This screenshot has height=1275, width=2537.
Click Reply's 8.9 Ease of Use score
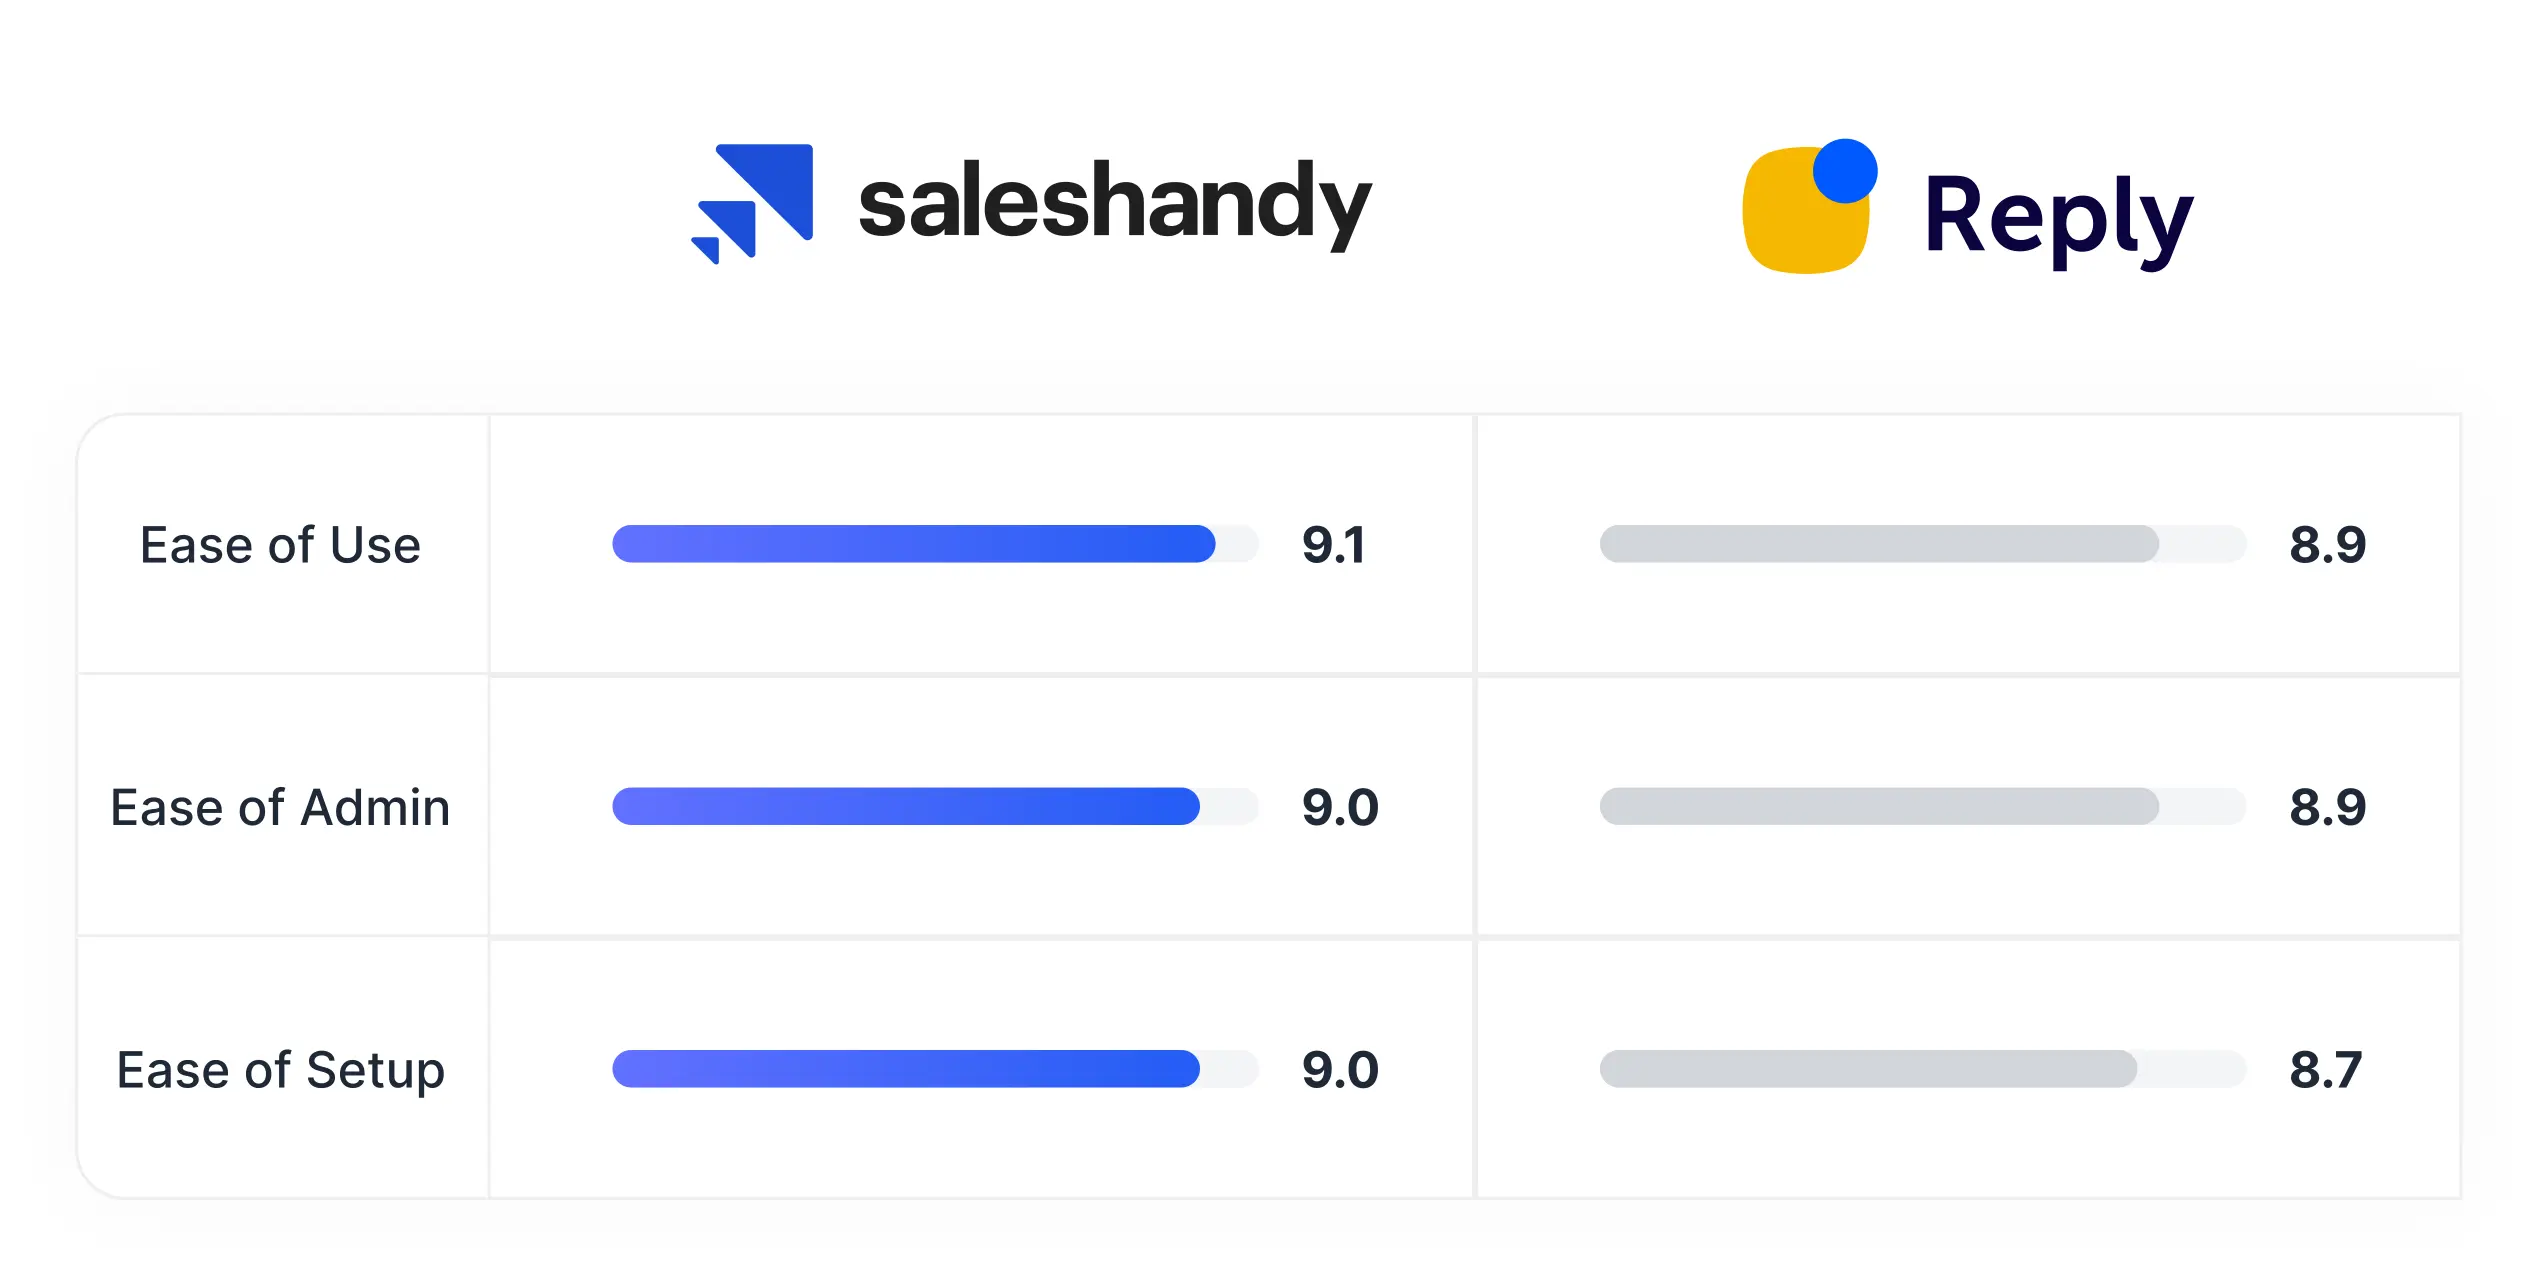[x=2328, y=545]
